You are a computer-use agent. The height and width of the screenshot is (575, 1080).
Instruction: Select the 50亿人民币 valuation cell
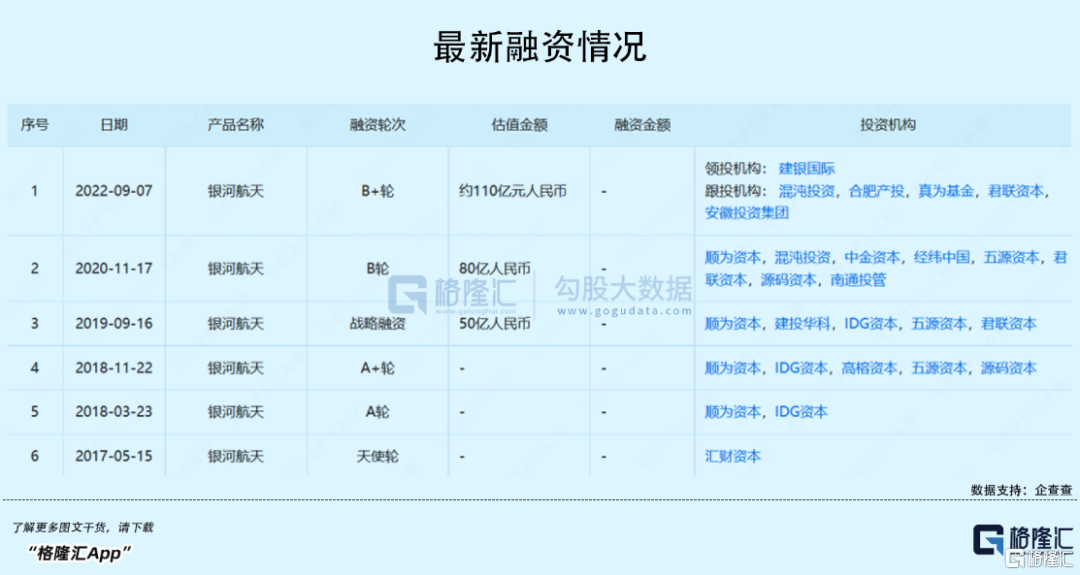click(495, 324)
